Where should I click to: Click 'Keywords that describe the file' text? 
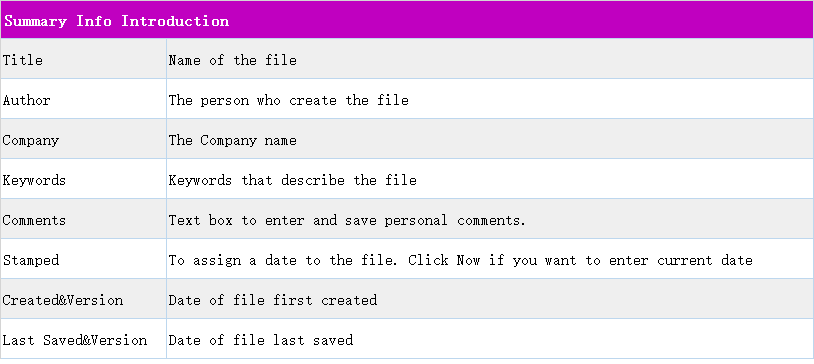[x=293, y=180]
